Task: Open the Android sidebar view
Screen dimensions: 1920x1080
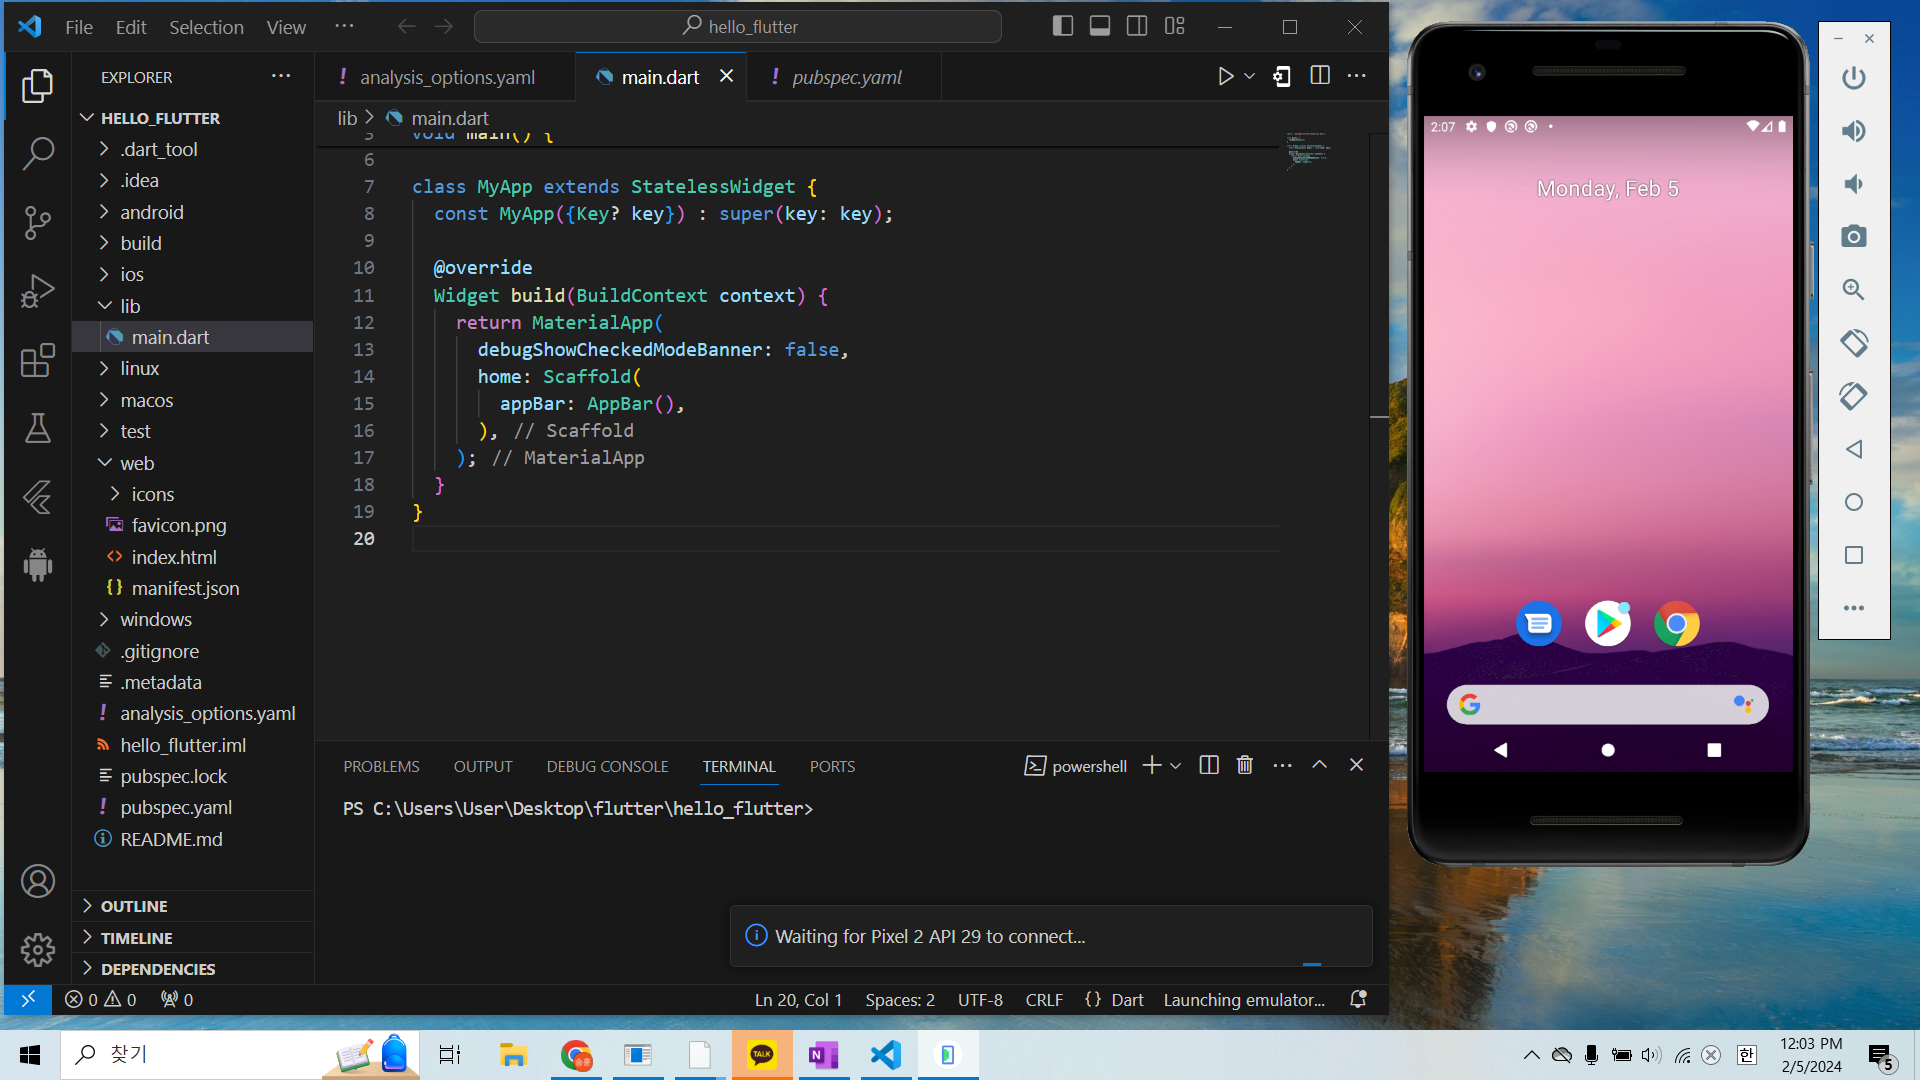Action: coord(38,565)
